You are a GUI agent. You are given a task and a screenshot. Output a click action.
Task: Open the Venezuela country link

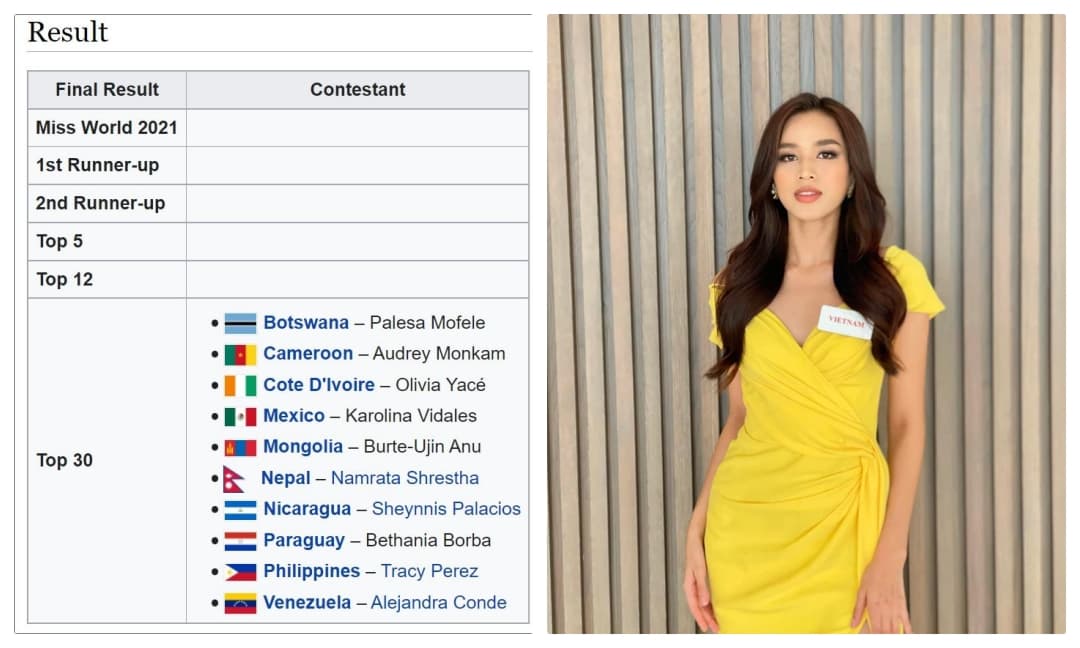[307, 603]
